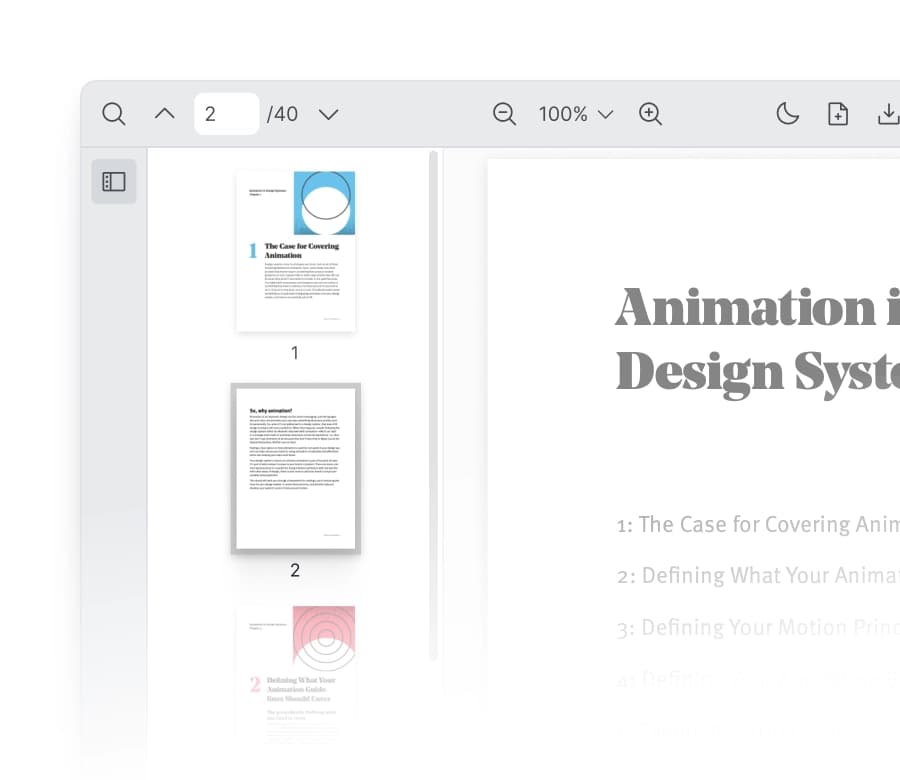
Task: Zoom out with the minus magnifier
Action: (x=505, y=114)
